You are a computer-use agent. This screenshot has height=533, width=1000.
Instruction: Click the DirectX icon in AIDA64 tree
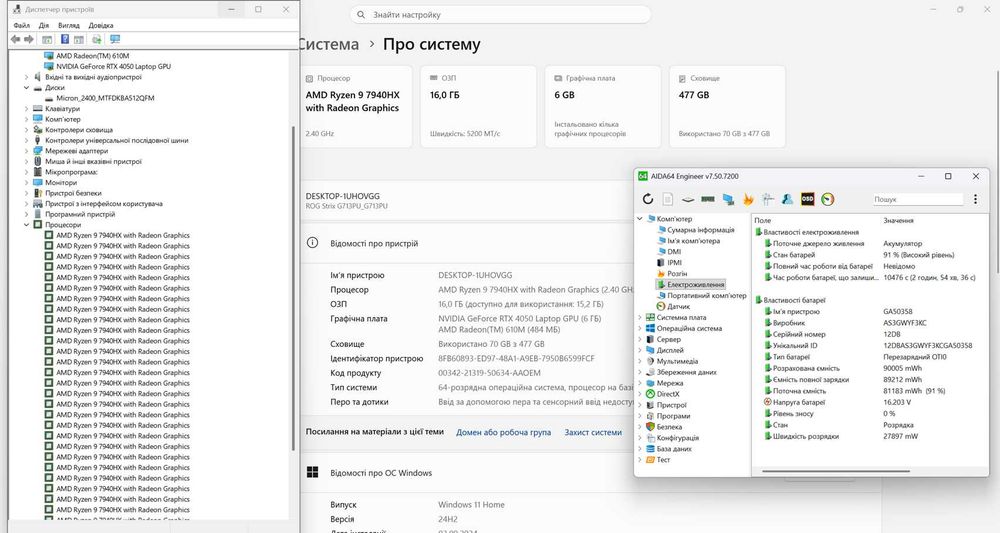click(651, 394)
